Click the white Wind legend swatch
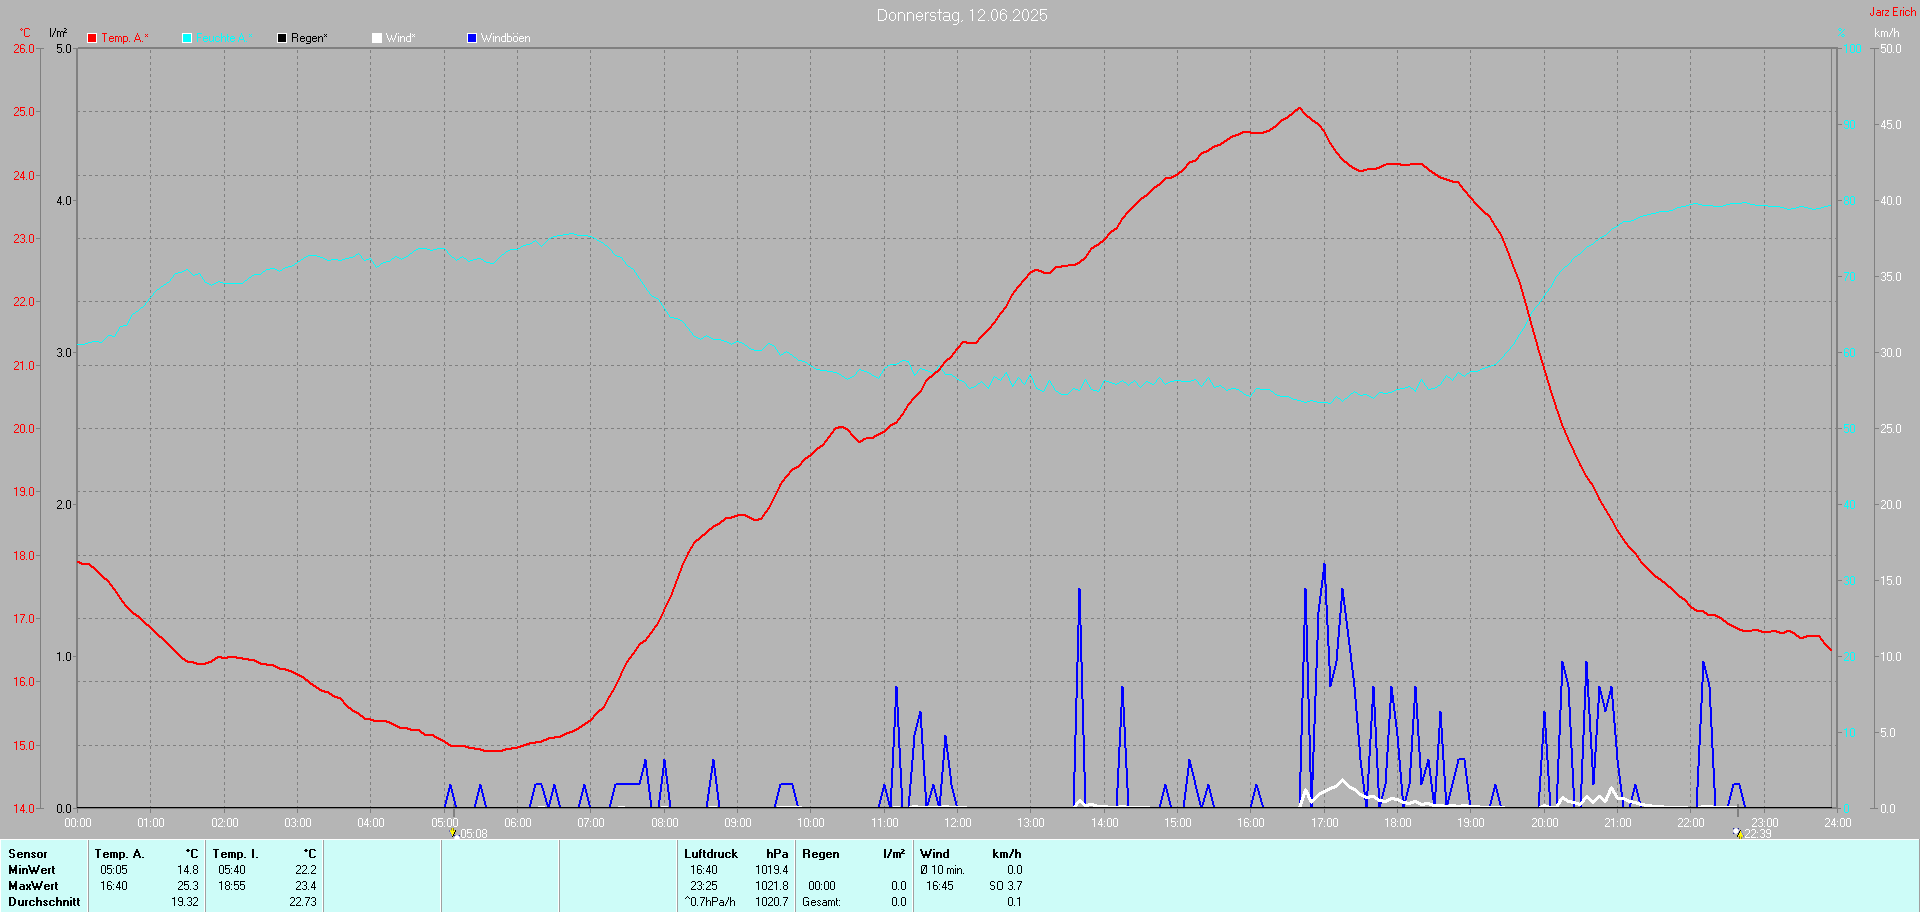The width and height of the screenshot is (1920, 912). (377, 38)
